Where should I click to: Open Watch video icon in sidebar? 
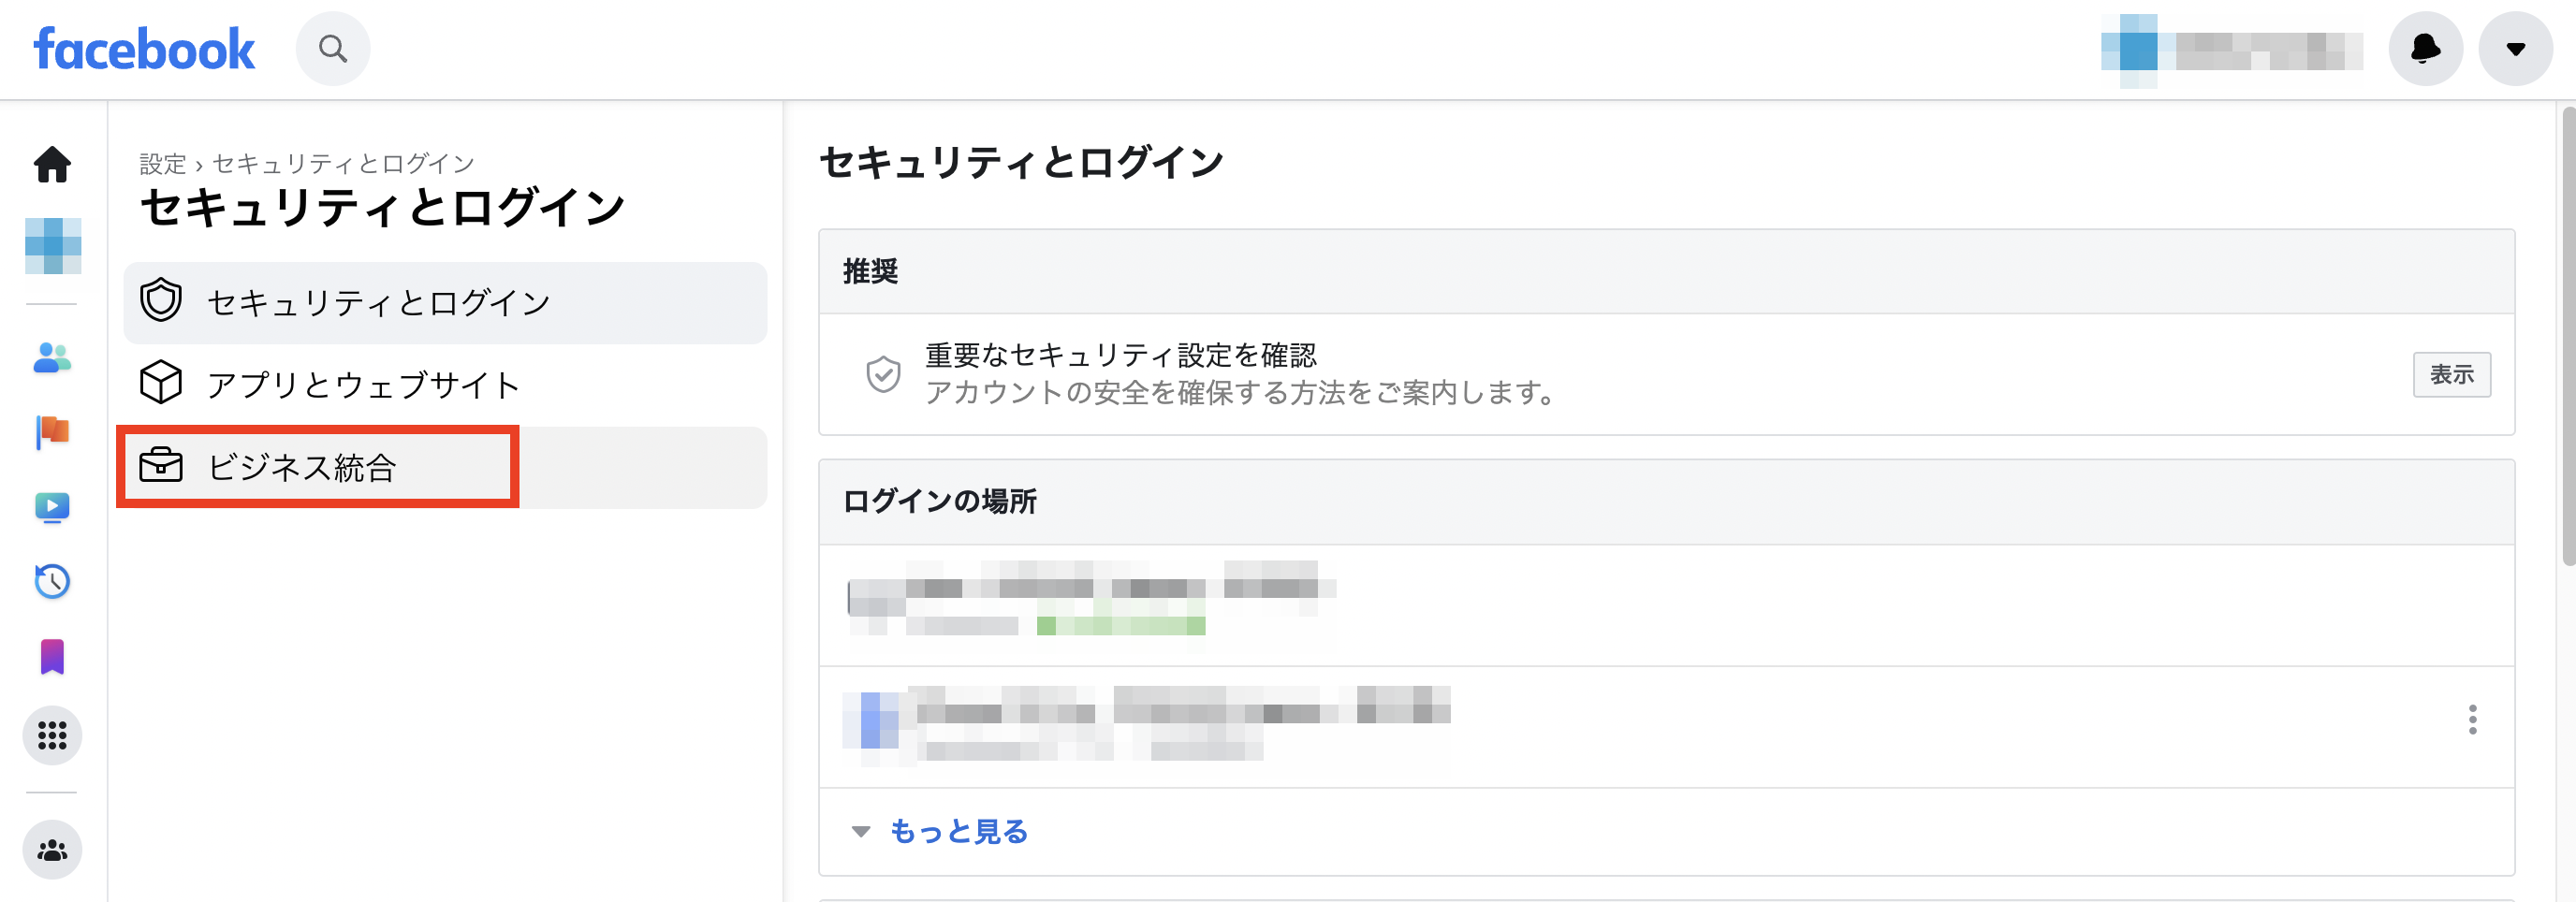click(51, 507)
